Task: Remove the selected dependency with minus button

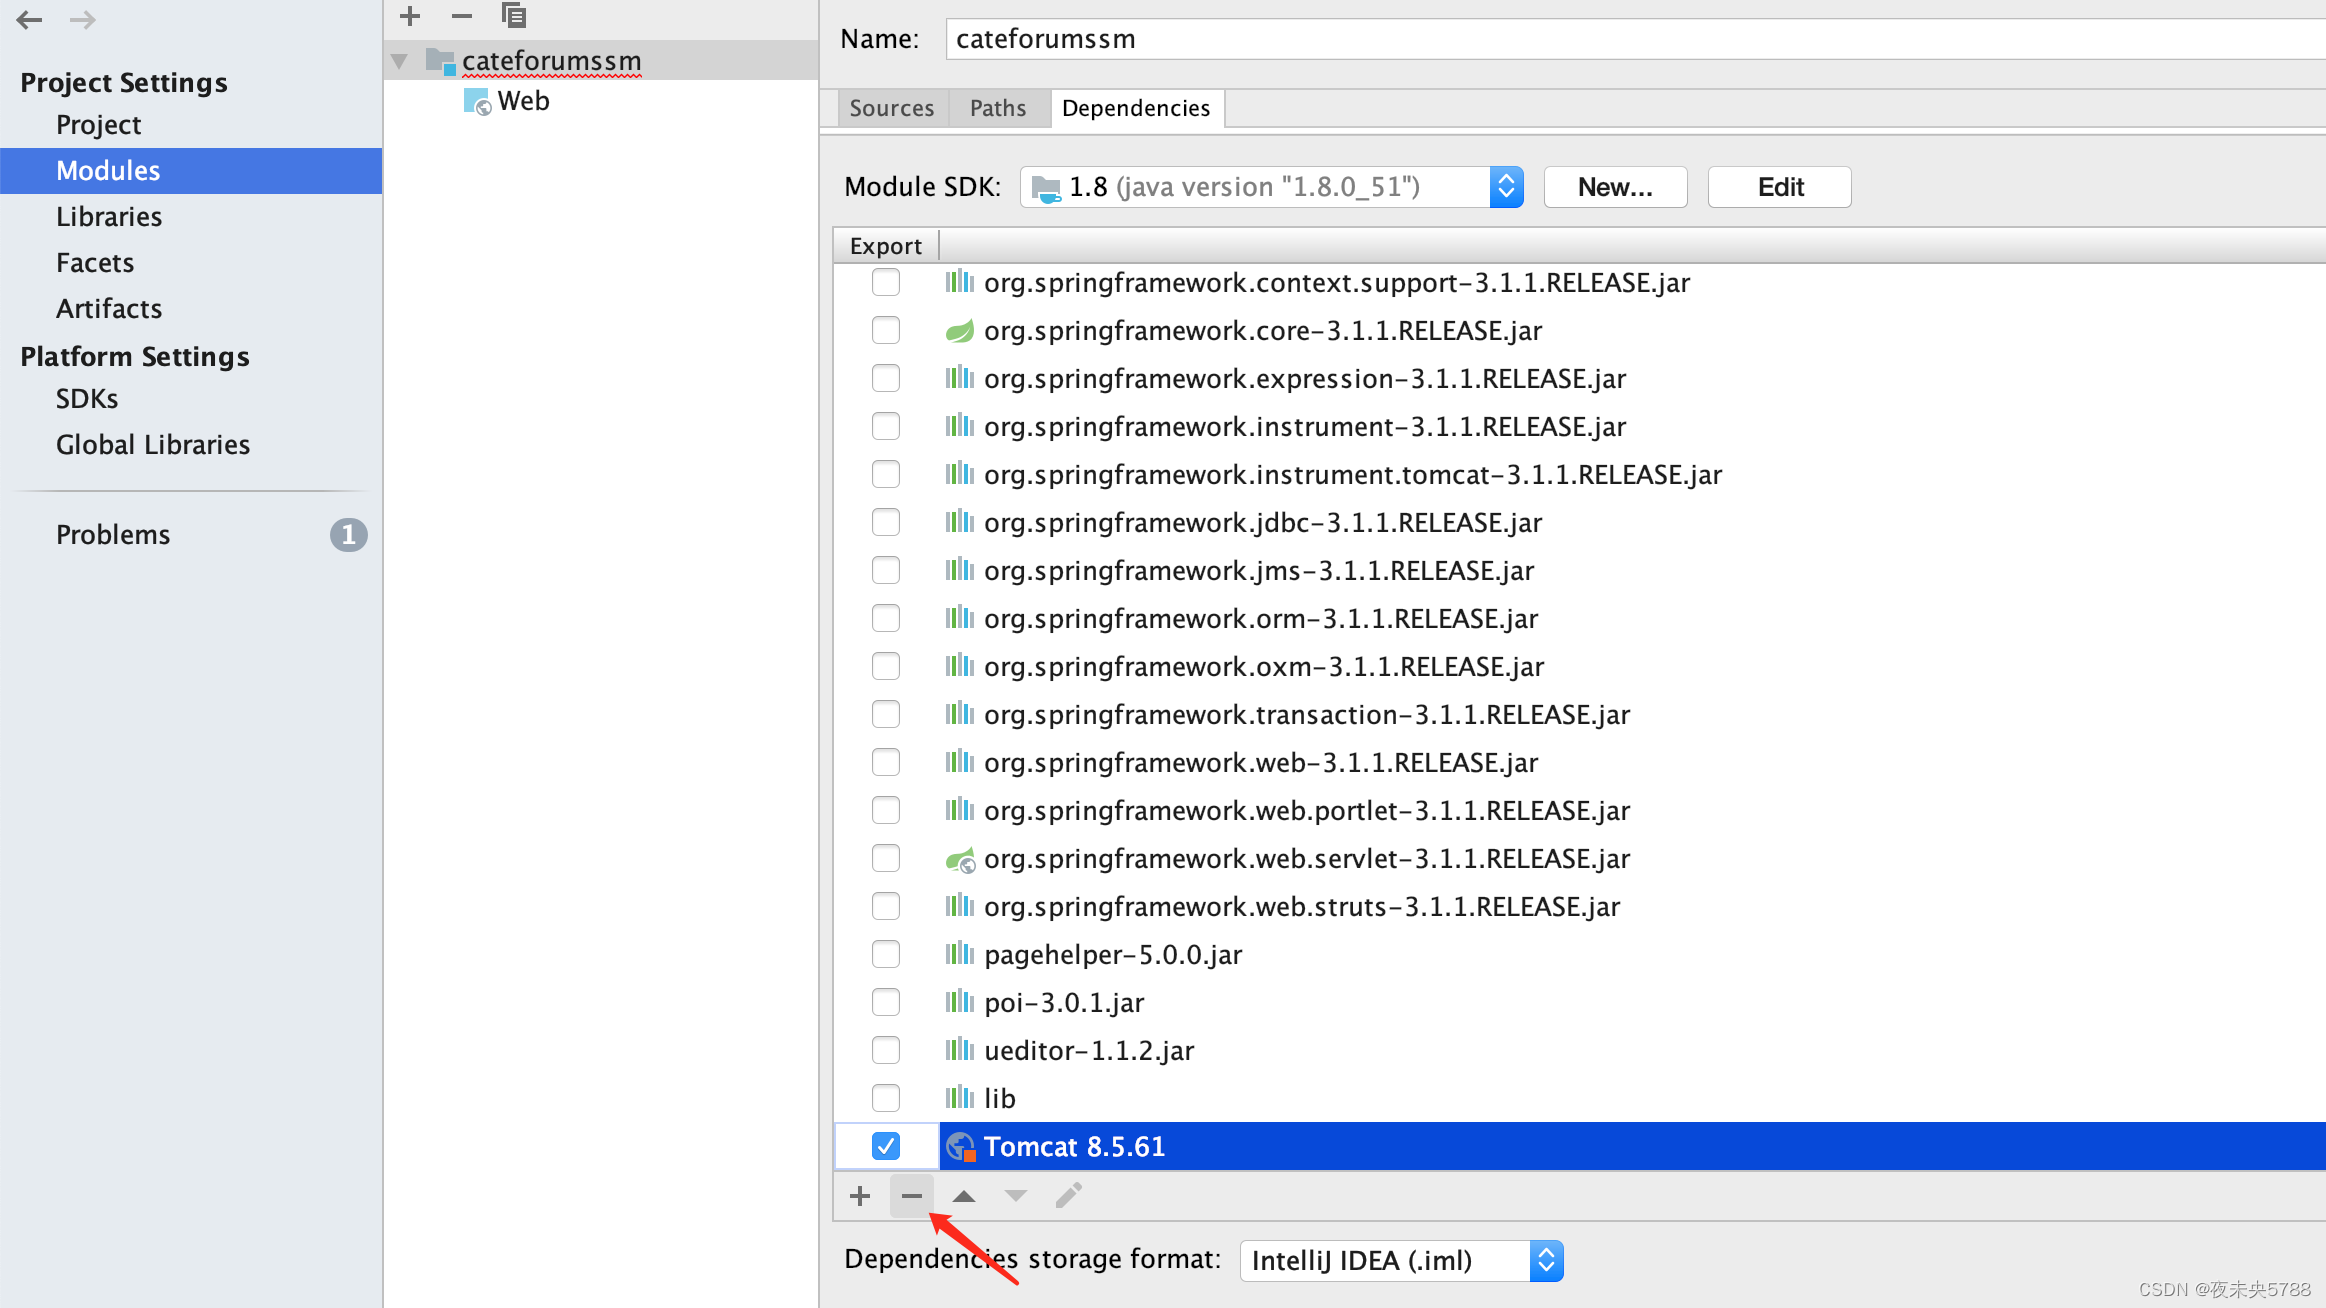Action: click(x=911, y=1196)
